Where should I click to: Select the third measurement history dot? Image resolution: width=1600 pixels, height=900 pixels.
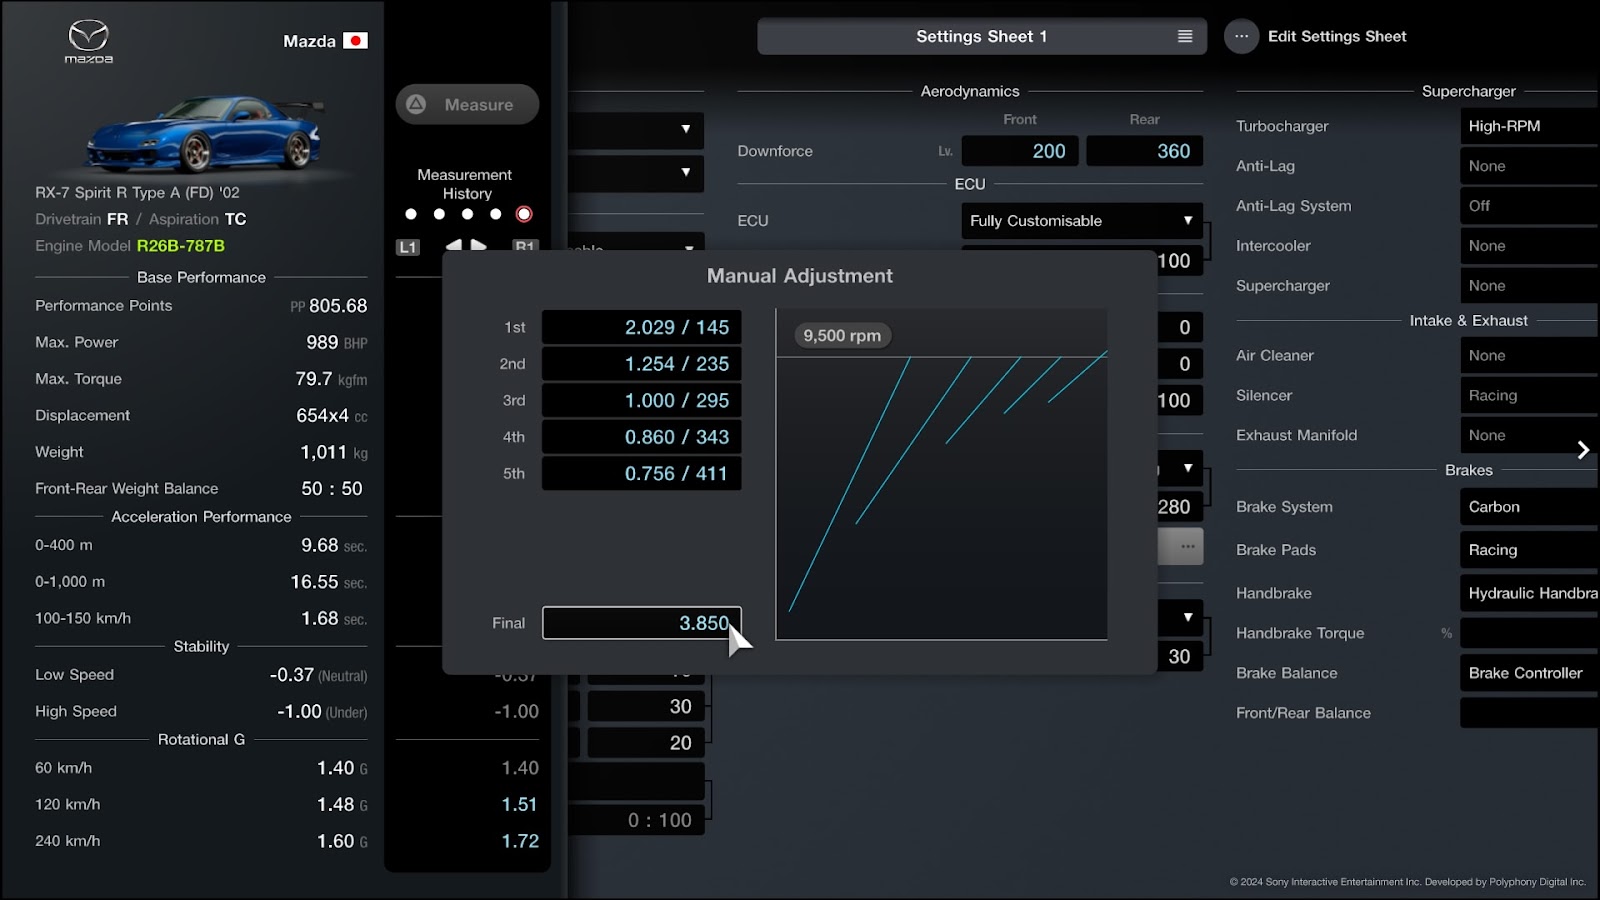[x=467, y=214]
